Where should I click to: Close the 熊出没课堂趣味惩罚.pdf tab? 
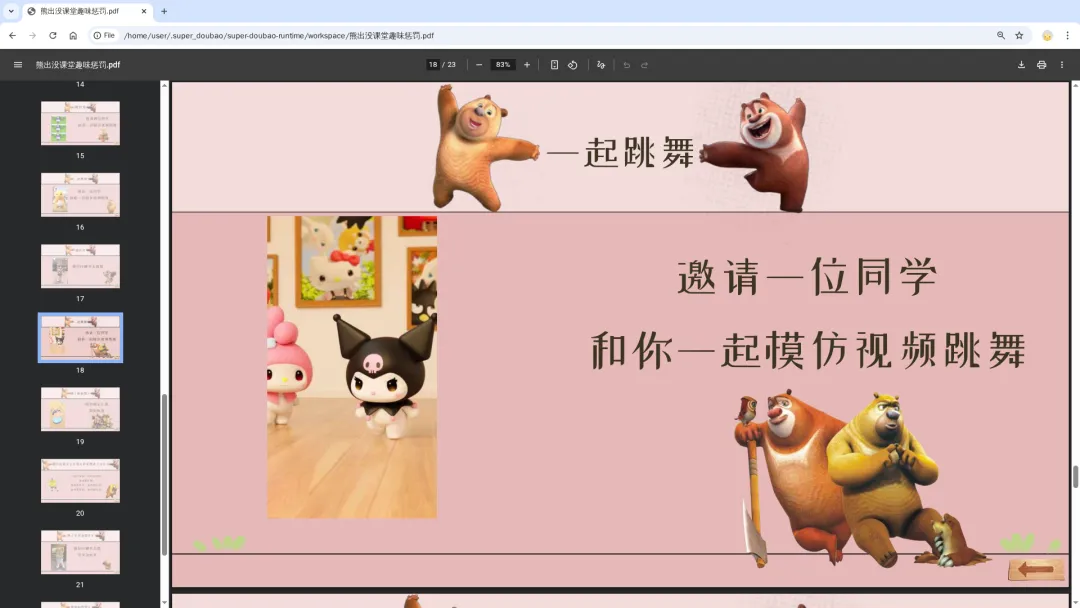tap(143, 11)
